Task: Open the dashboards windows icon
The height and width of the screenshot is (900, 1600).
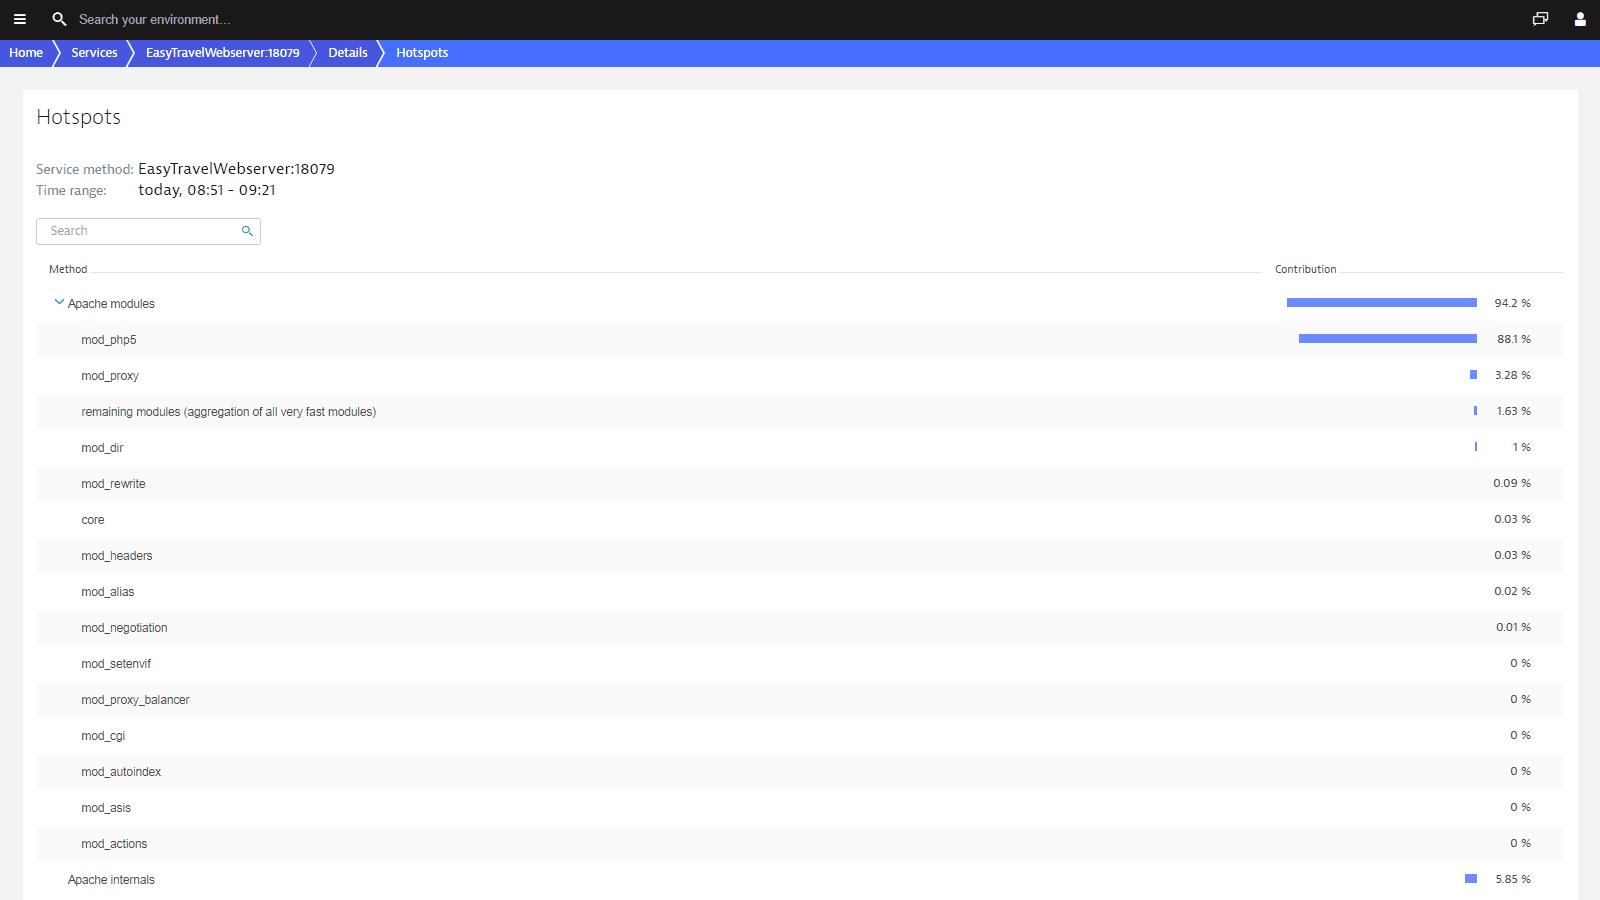Action: (x=1540, y=19)
